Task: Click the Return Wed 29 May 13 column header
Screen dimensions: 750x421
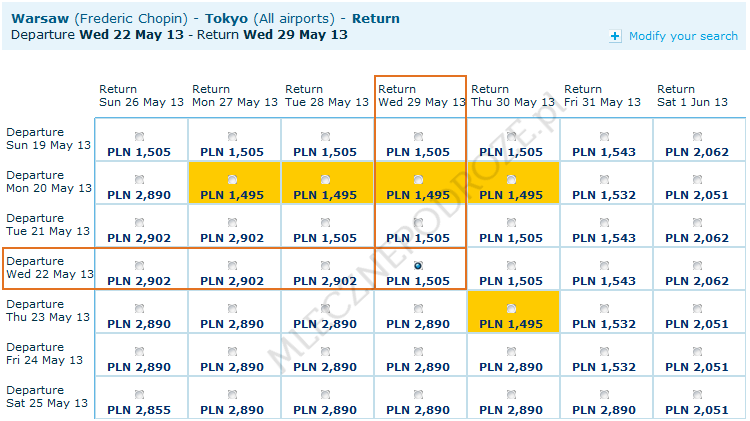Action: coord(421,95)
